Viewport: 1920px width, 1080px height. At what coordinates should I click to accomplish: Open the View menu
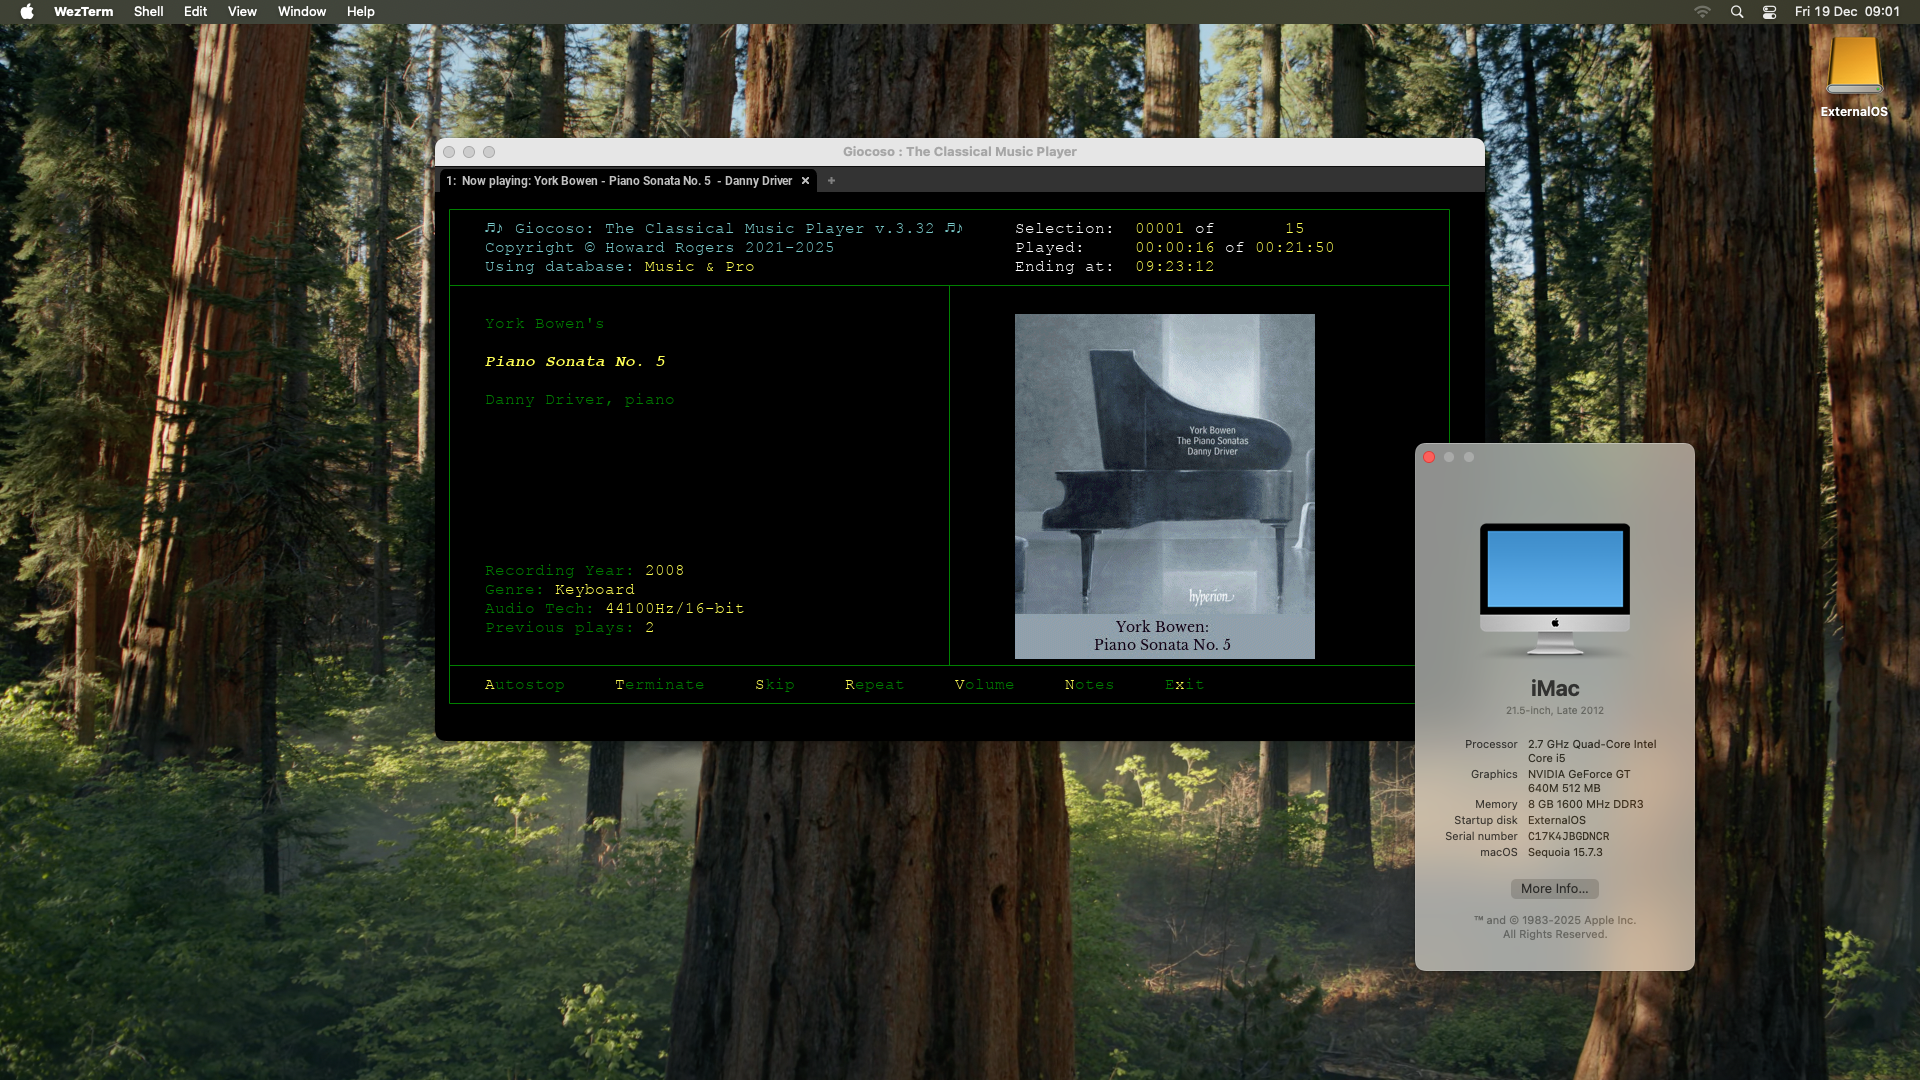click(x=242, y=11)
